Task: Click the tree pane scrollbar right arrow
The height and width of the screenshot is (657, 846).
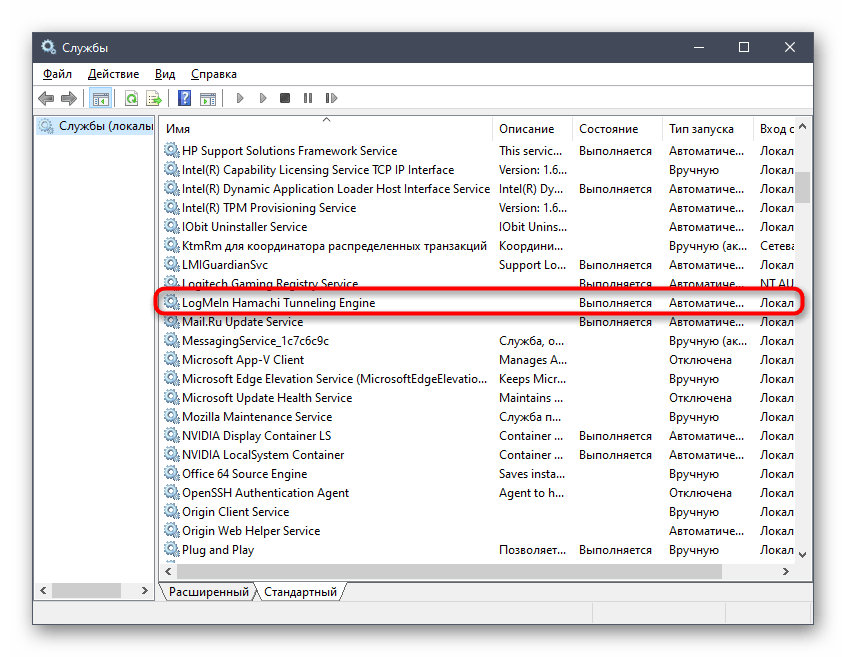Action: (x=145, y=591)
